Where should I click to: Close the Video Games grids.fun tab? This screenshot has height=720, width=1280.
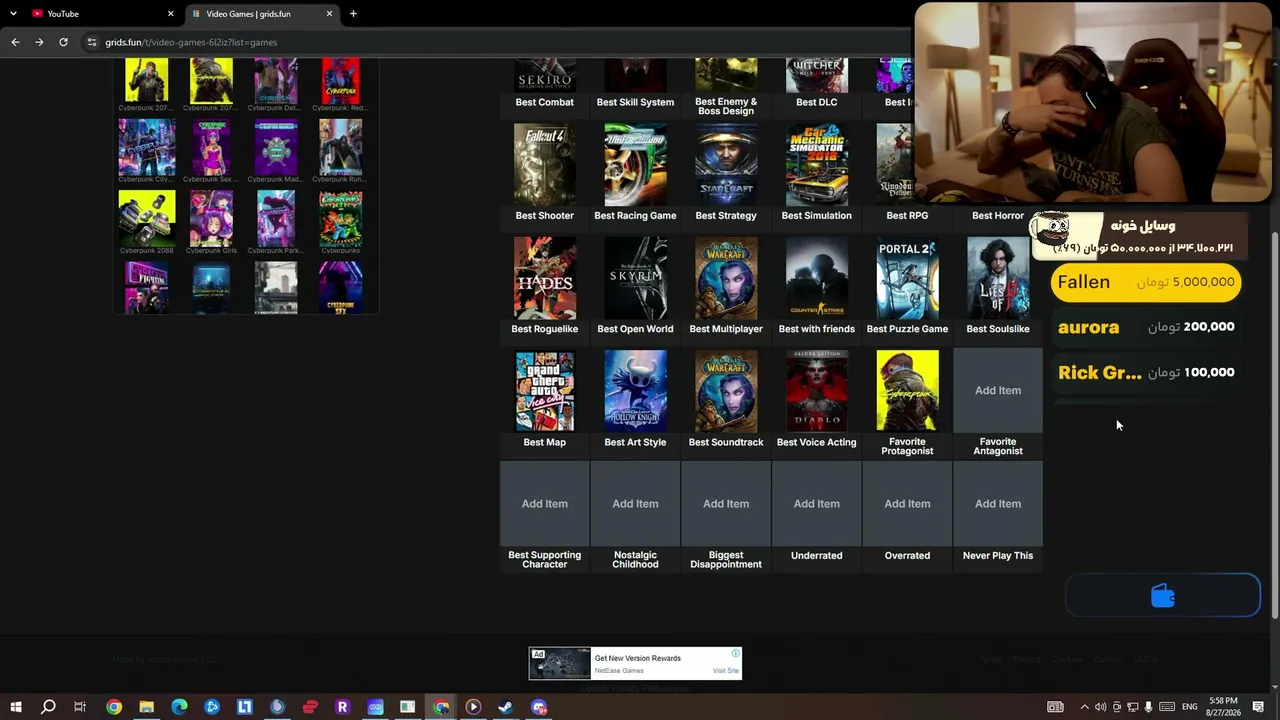[x=329, y=14]
